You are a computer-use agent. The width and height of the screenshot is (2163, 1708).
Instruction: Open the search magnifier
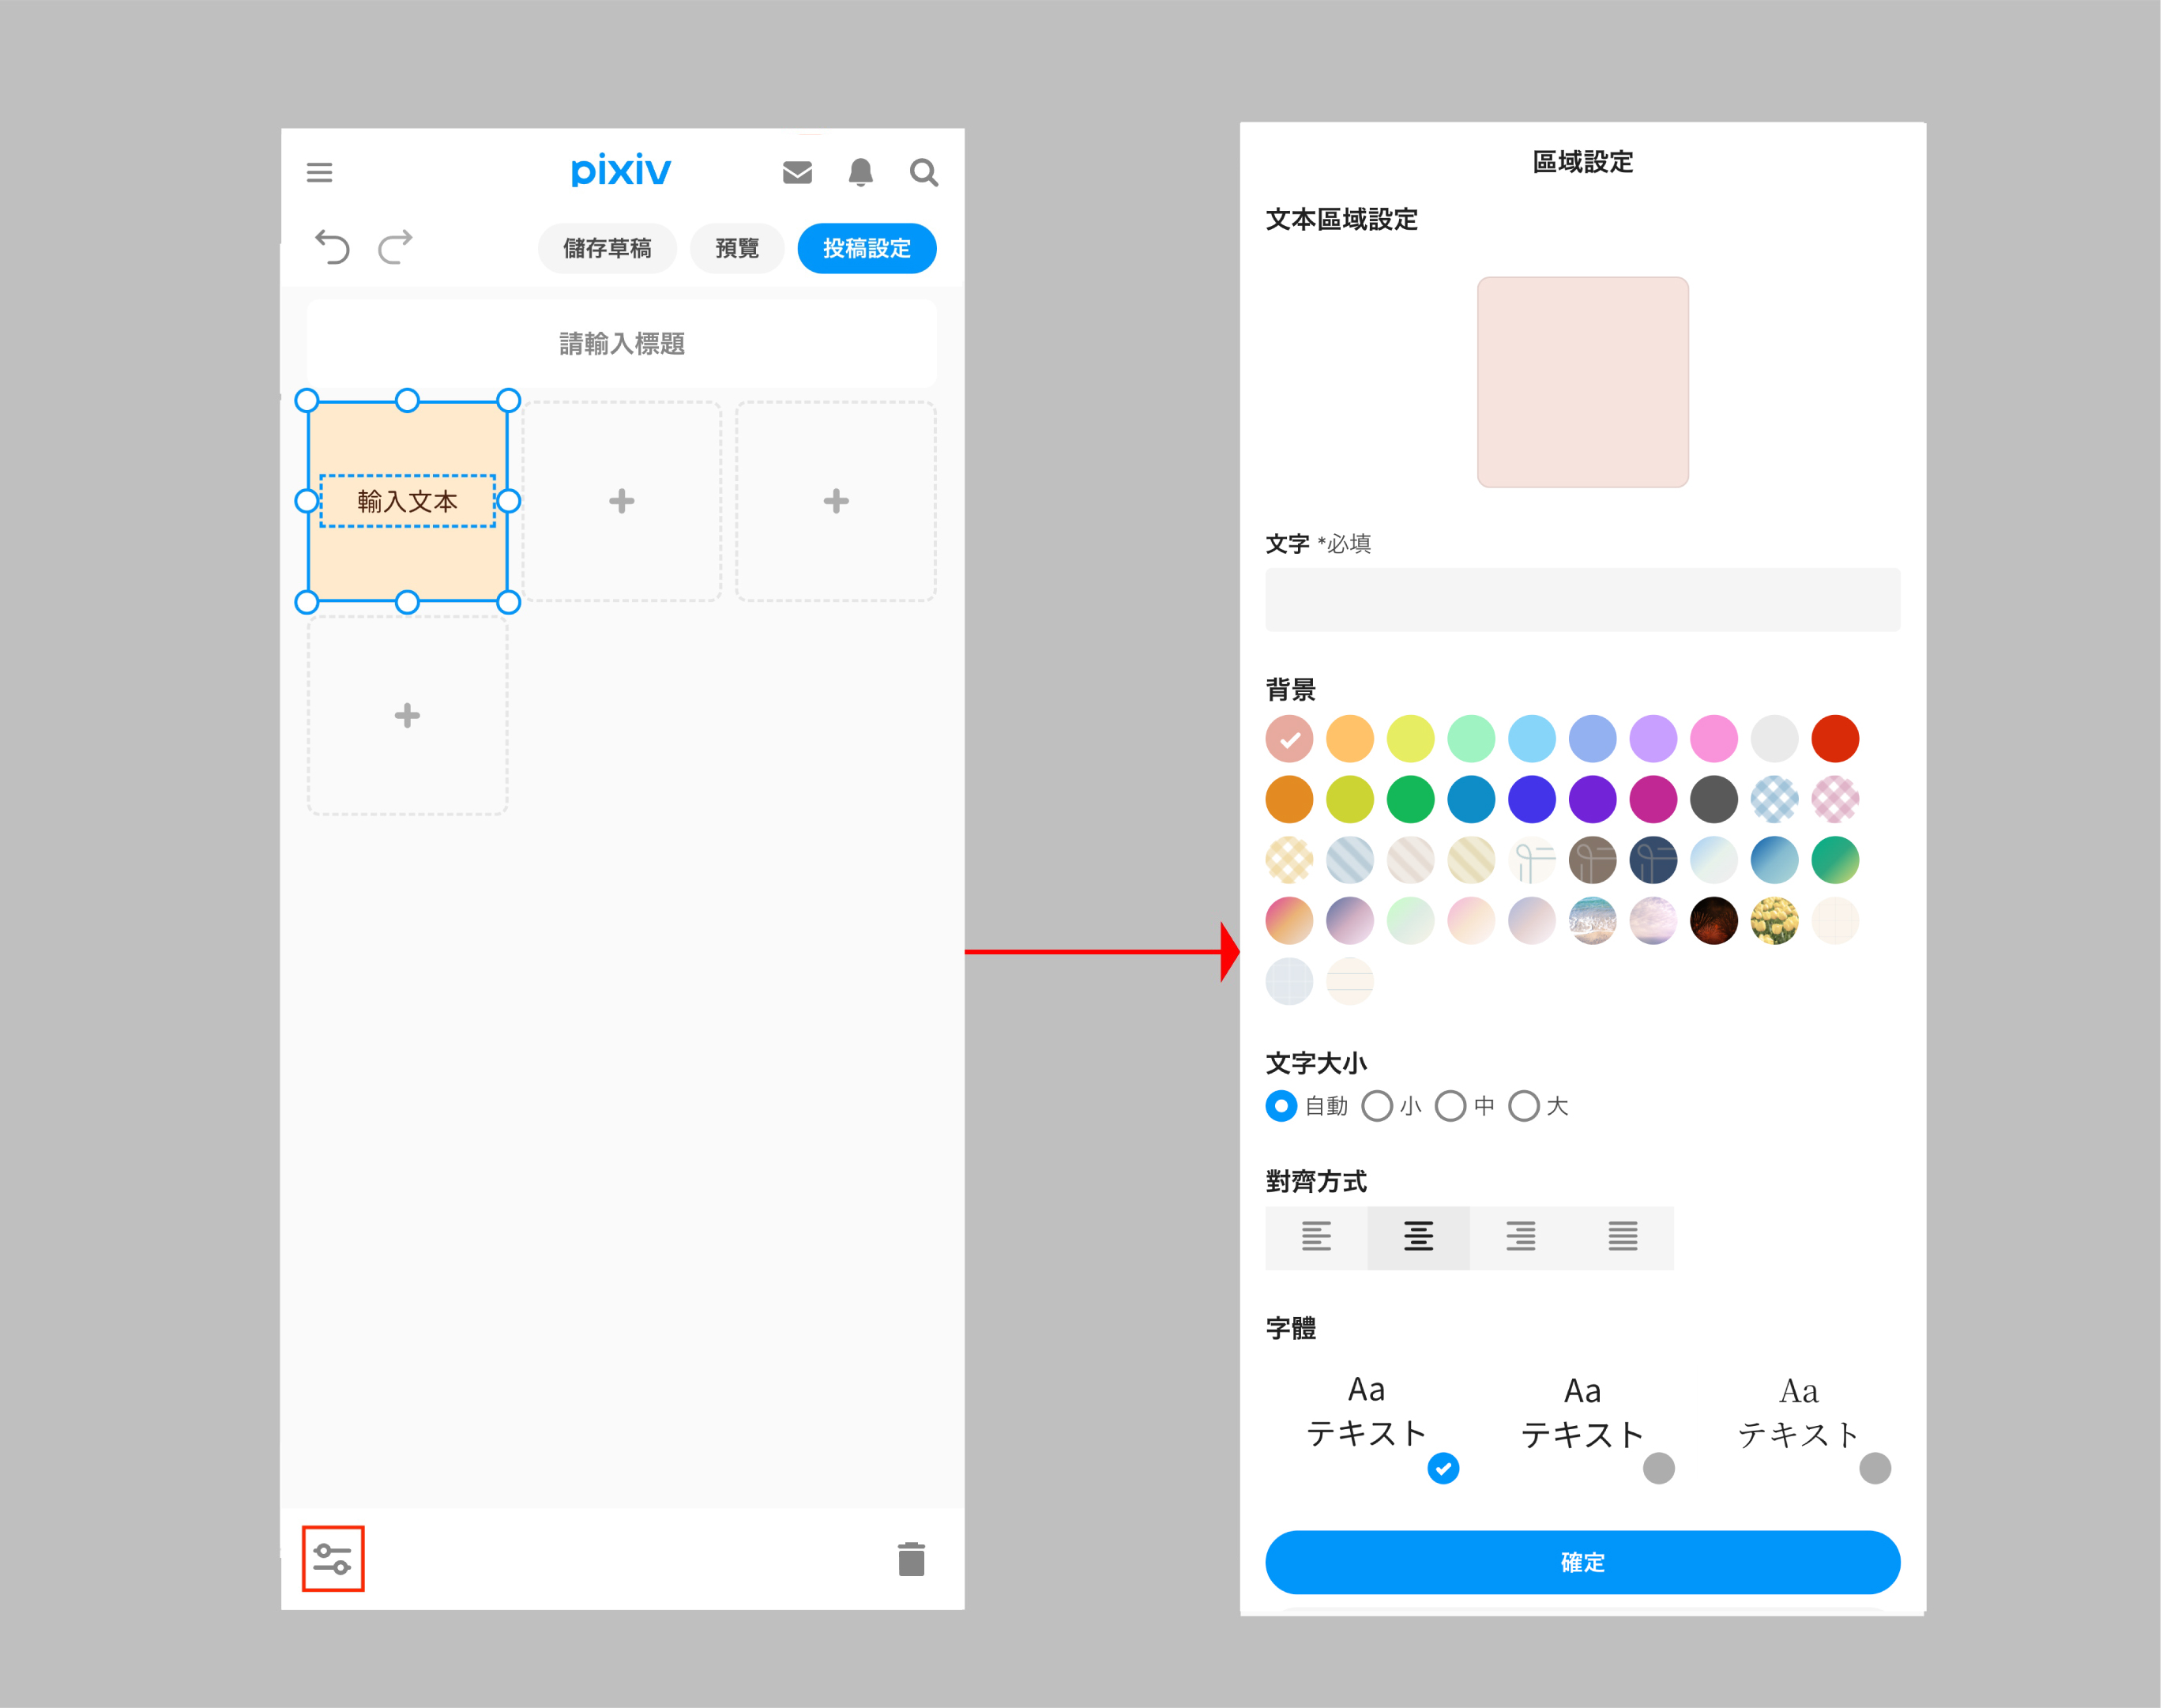(923, 172)
